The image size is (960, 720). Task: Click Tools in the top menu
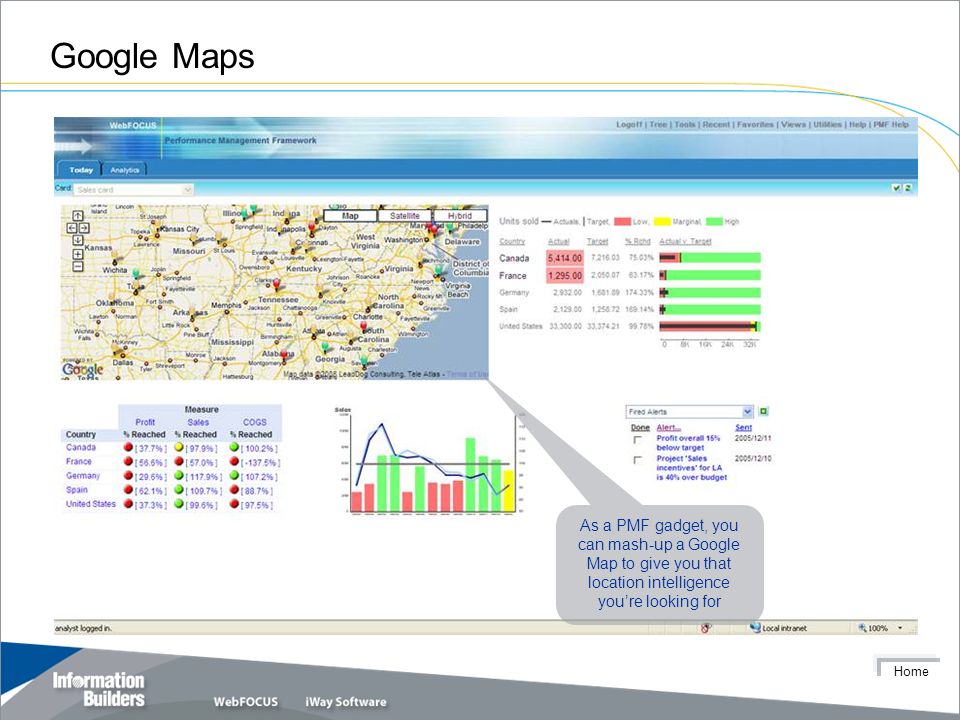684,124
